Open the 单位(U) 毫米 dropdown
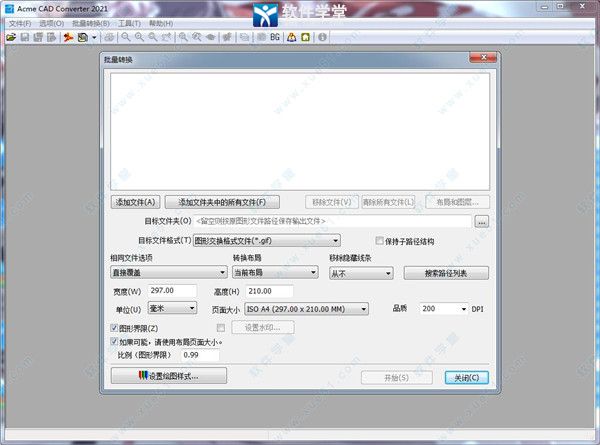 coord(172,308)
